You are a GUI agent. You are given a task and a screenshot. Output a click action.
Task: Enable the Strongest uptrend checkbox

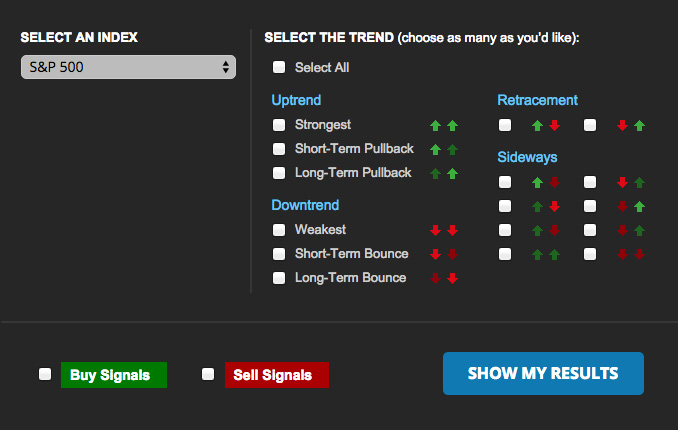[279, 125]
